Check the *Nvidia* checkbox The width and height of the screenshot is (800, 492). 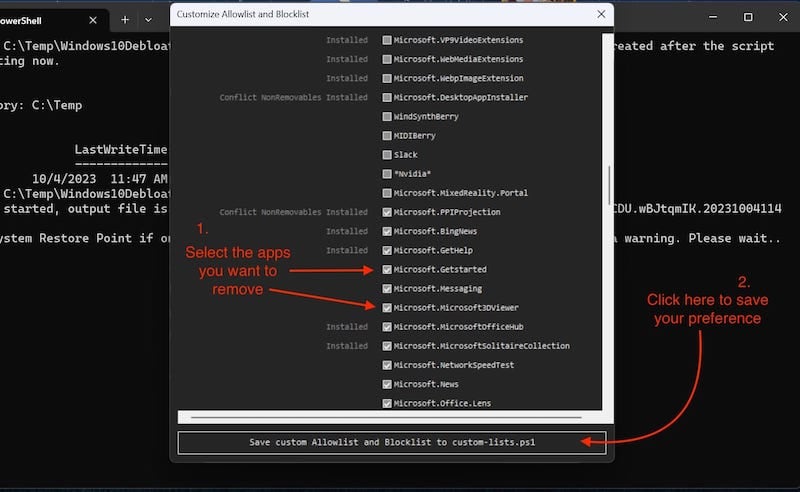tap(387, 174)
